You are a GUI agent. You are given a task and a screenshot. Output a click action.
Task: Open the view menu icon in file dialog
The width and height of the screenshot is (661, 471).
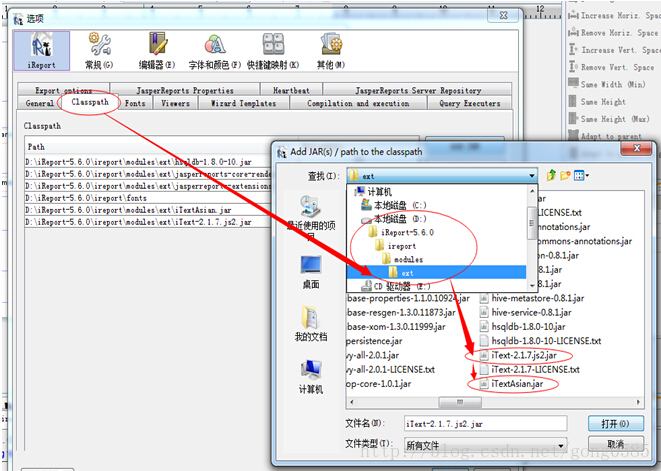[x=581, y=175]
